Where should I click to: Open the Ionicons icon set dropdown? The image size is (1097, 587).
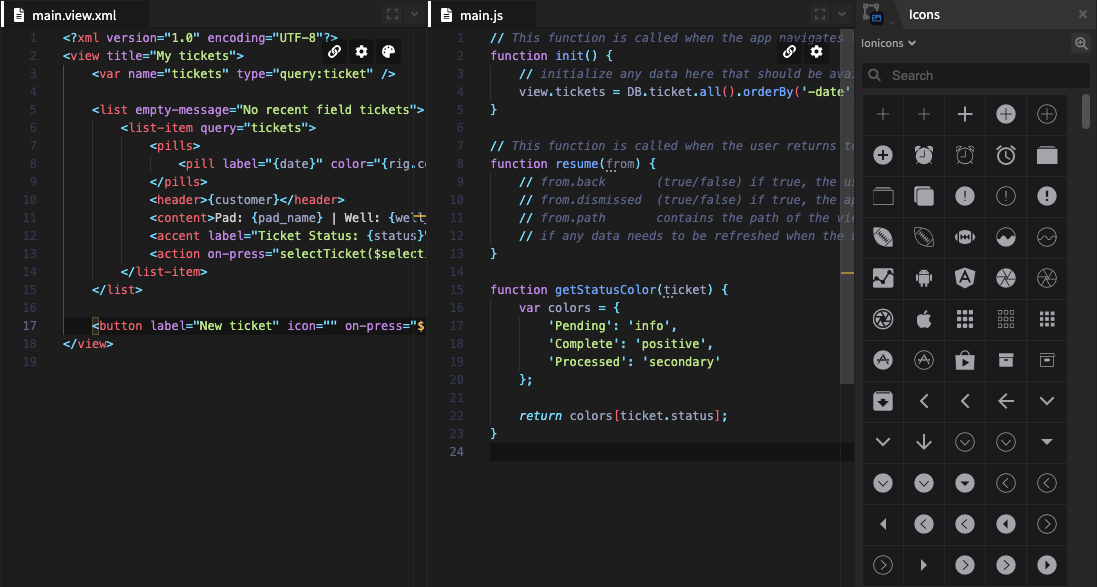click(x=889, y=43)
